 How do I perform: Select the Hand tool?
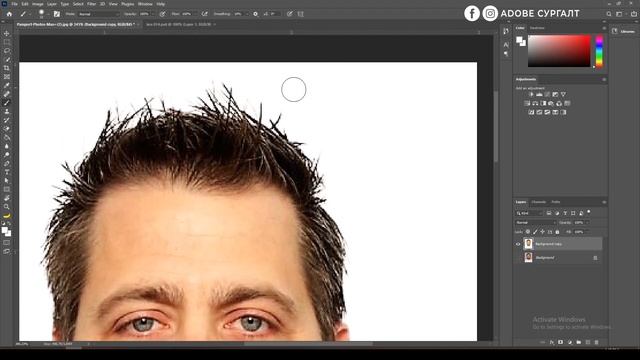(7, 198)
